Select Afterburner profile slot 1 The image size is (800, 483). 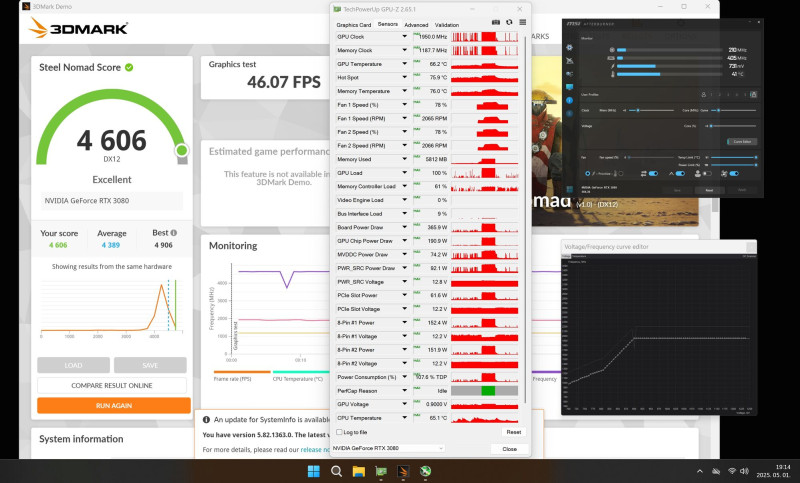(711, 94)
